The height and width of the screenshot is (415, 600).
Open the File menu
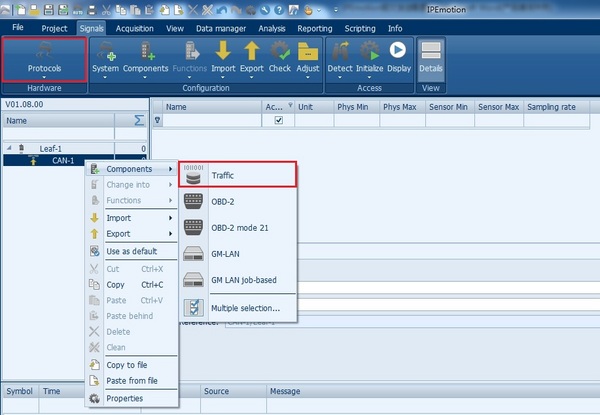(18, 28)
